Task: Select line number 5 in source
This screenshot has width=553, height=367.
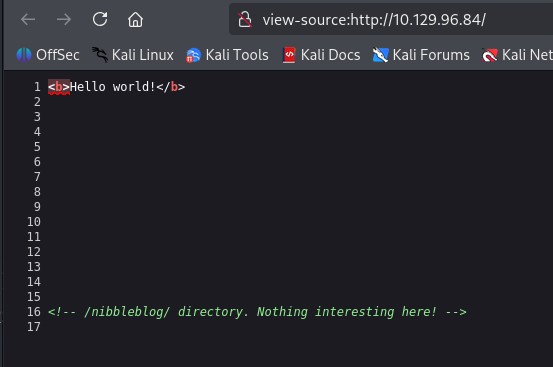Action: coord(37,147)
